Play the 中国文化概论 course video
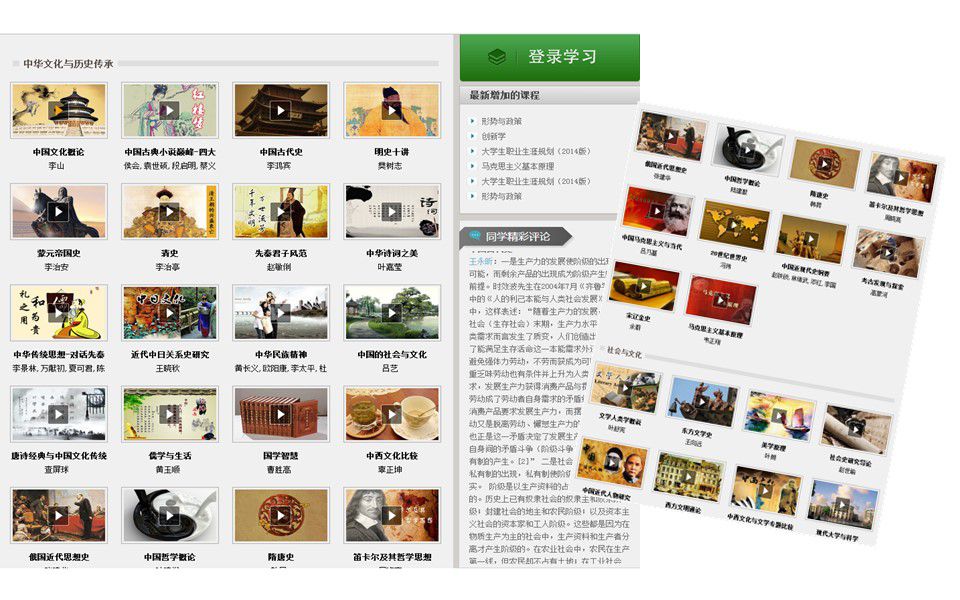 tap(58, 110)
